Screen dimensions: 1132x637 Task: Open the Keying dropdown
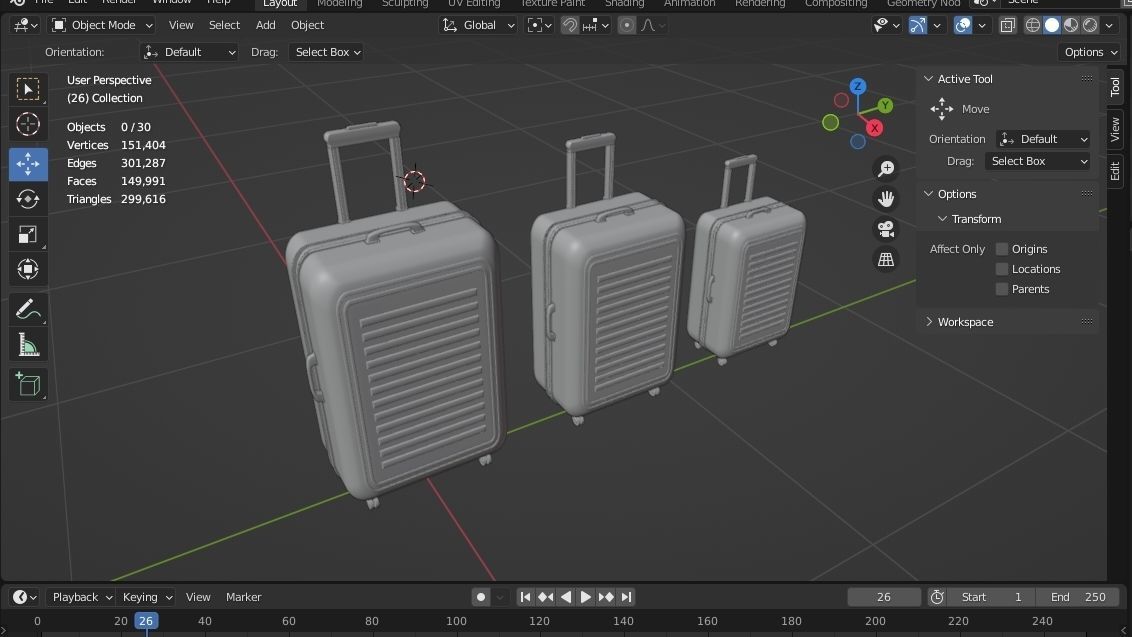[x=147, y=597]
